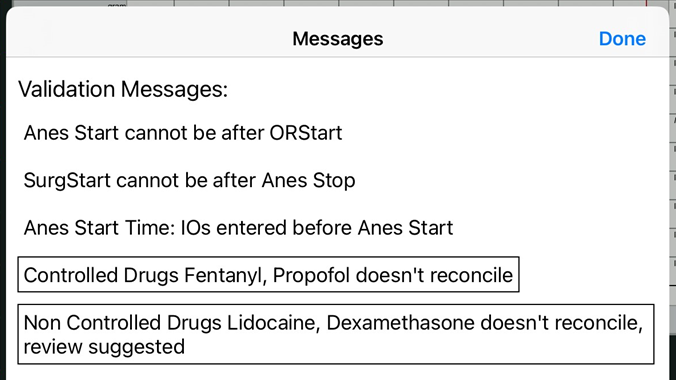Click the red time marker in background grid
Screen dimensions: 676x380
[x=646, y=3]
